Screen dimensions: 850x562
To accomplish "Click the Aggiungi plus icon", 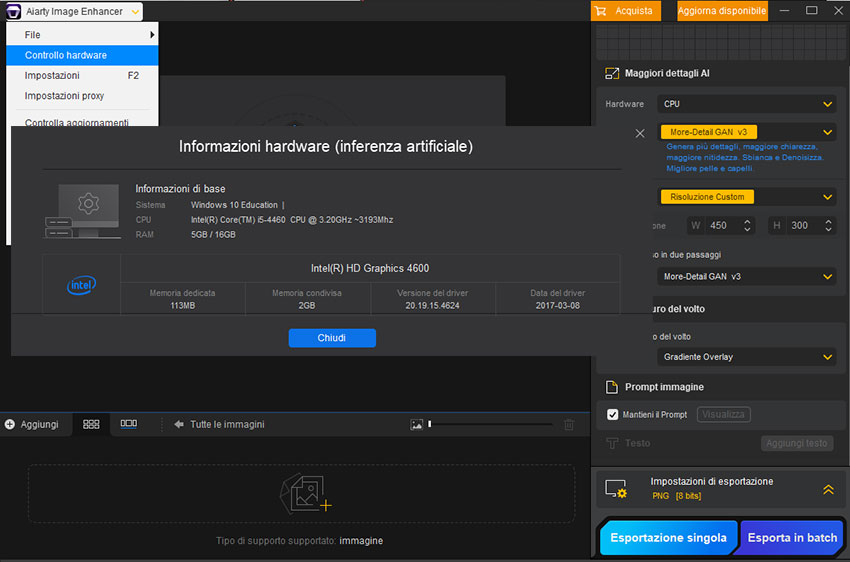I will click(10, 424).
